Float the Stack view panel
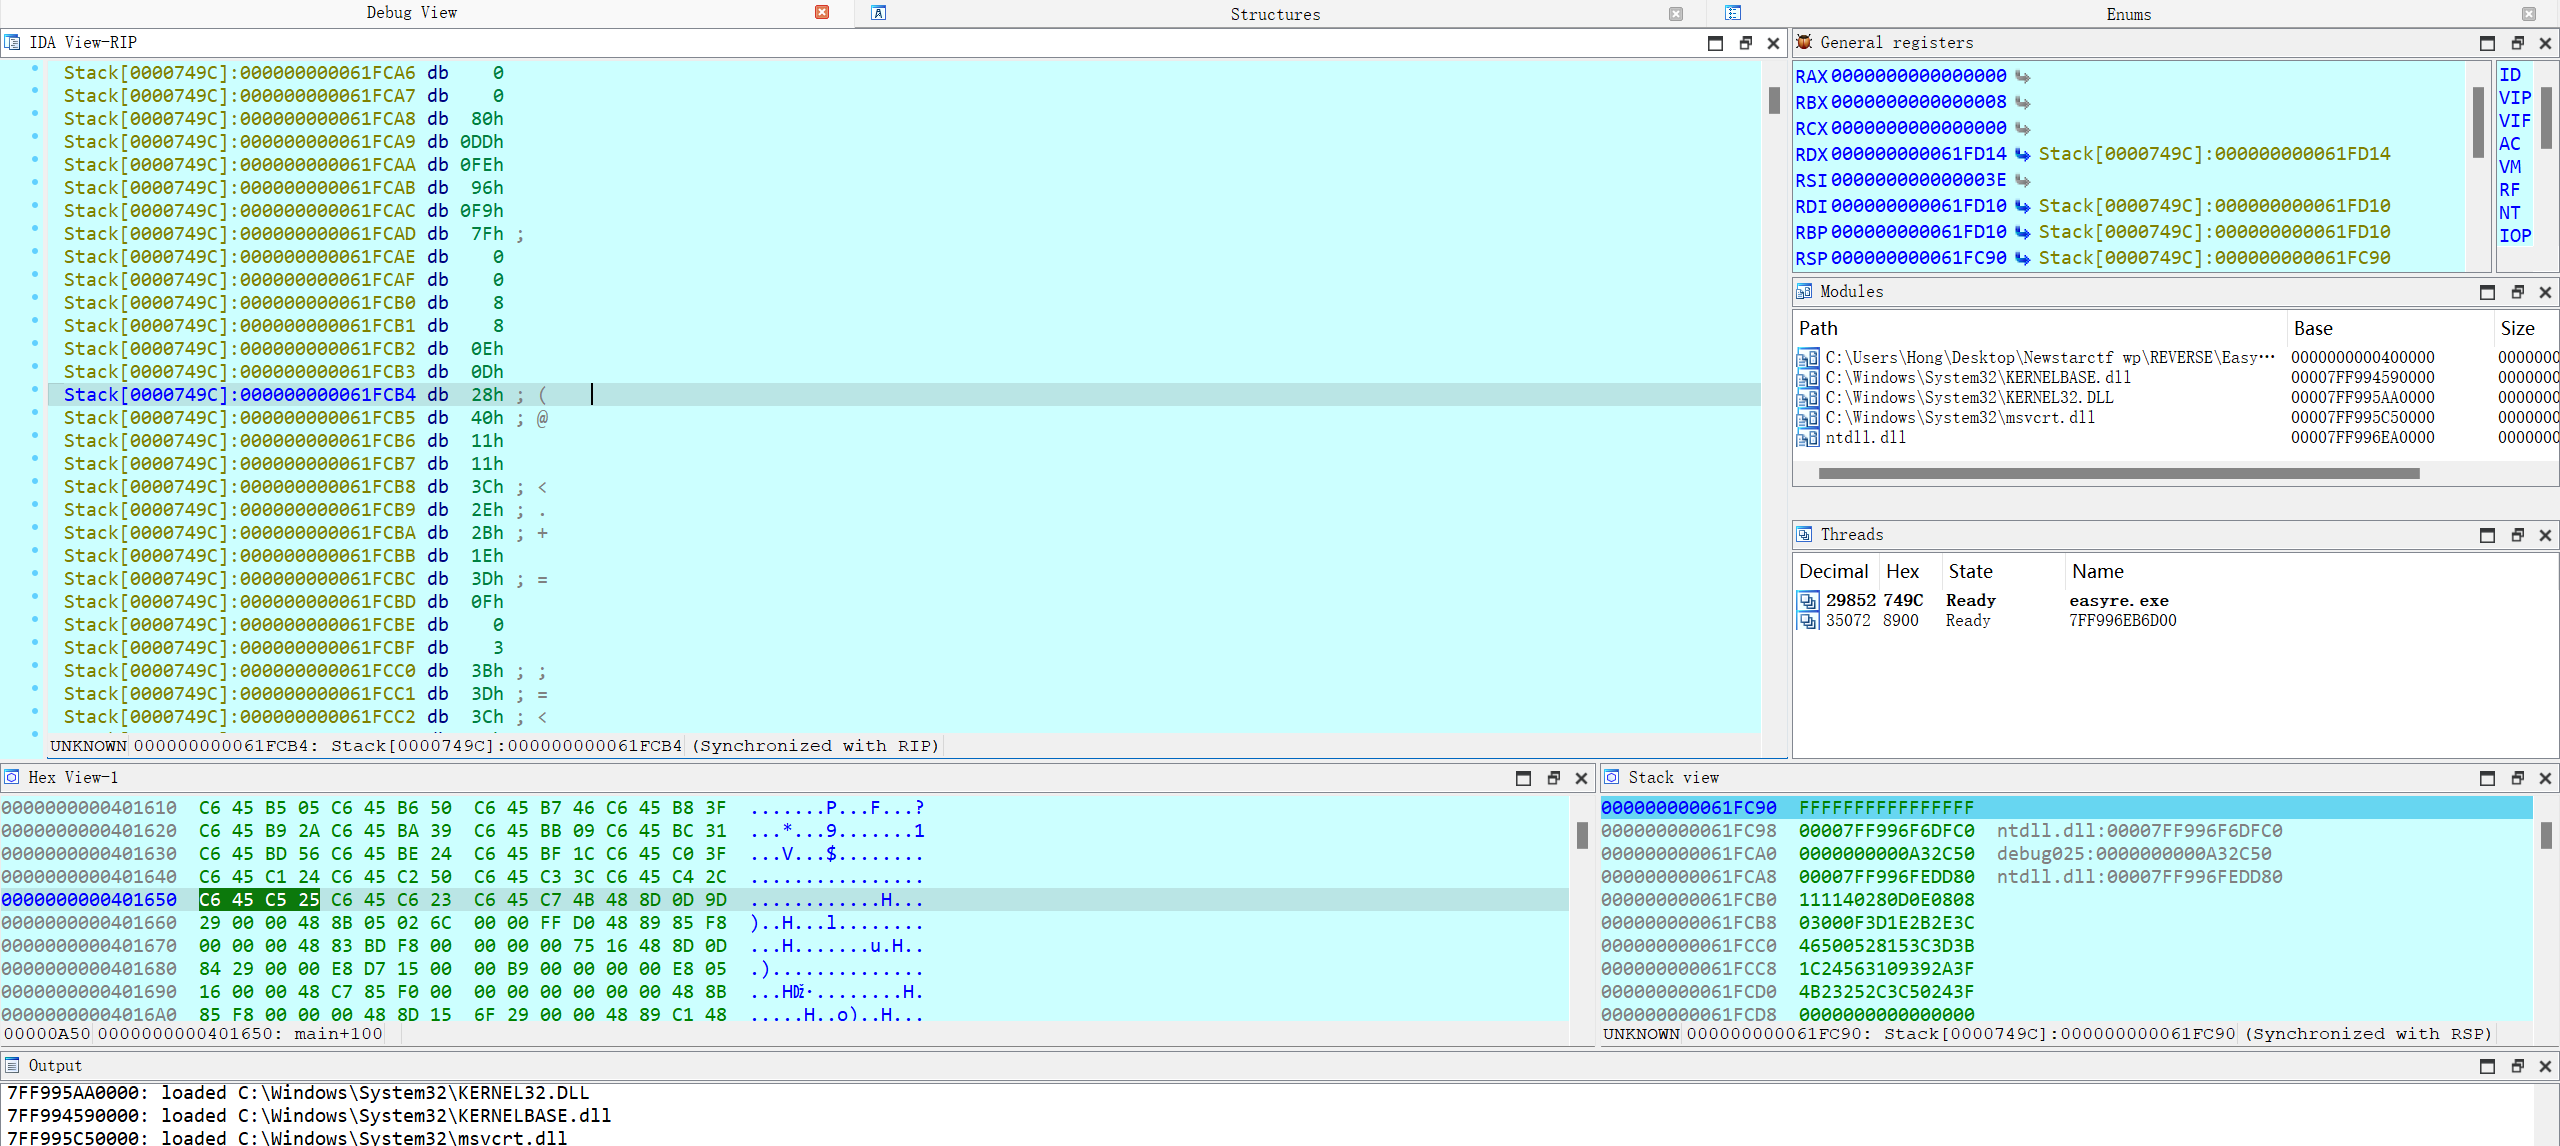2560x1146 pixels. (x=2517, y=778)
